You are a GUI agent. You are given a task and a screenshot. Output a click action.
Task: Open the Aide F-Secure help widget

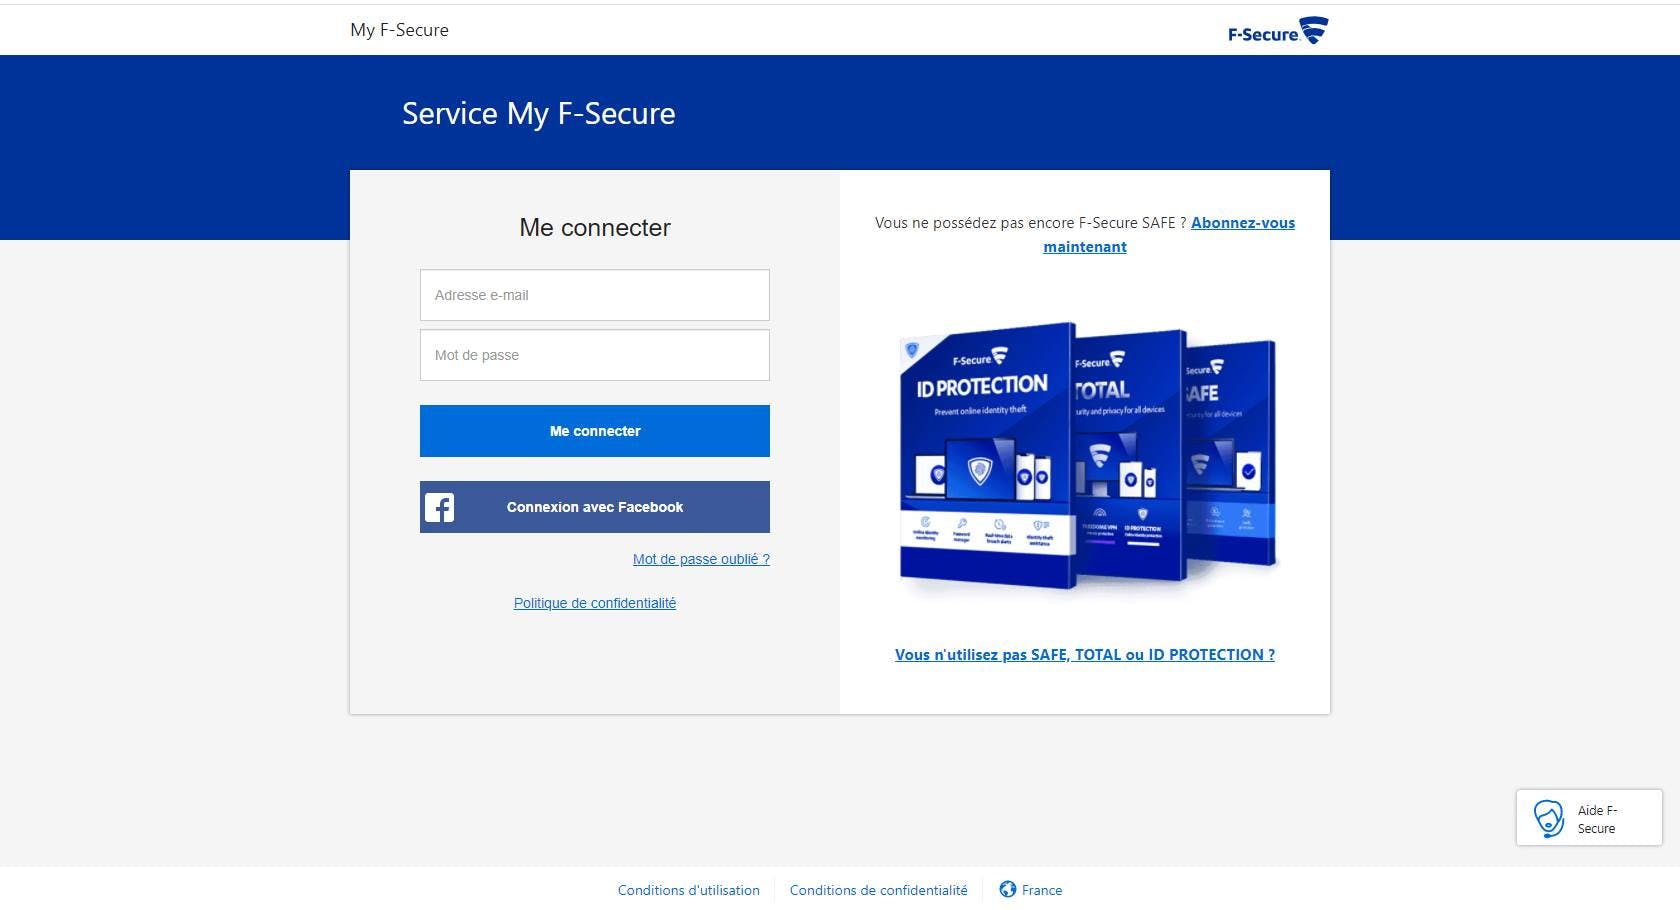point(1589,818)
